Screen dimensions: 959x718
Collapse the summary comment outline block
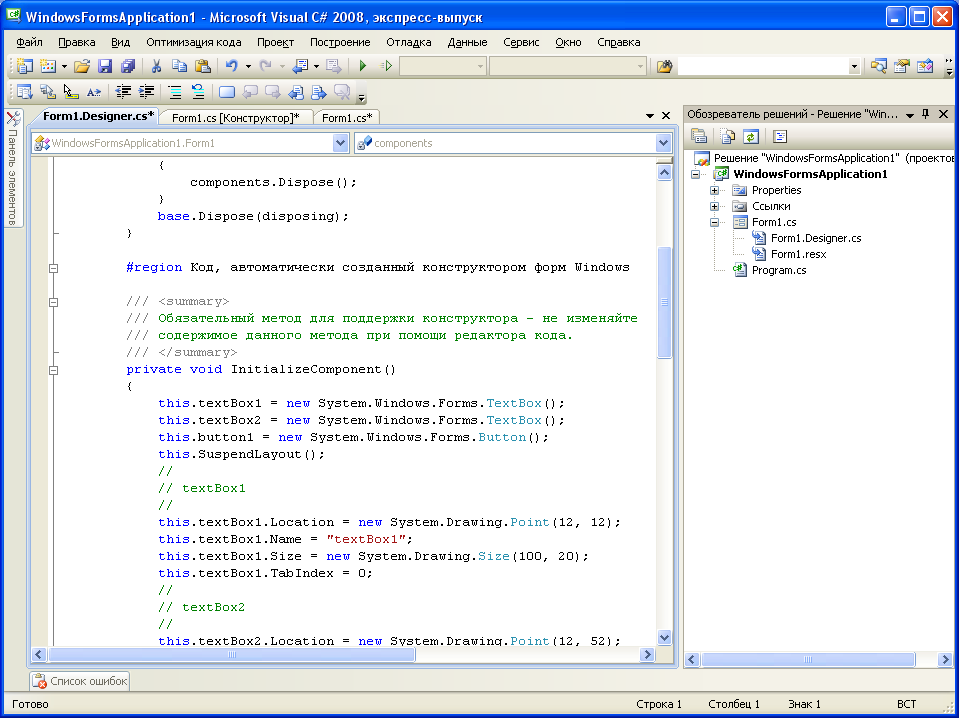(54, 302)
